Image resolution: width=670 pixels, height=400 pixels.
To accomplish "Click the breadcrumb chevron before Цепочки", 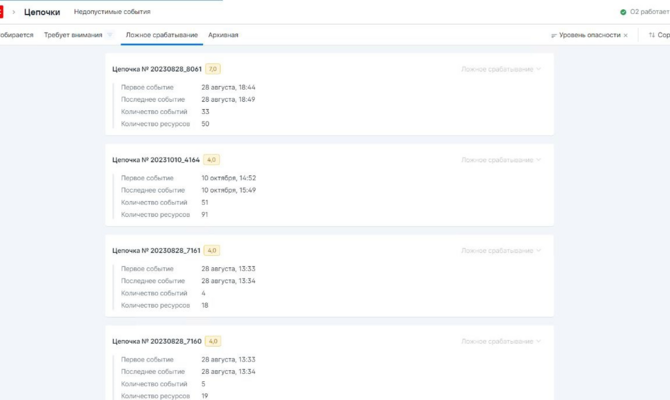I will pyautogui.click(x=14, y=12).
